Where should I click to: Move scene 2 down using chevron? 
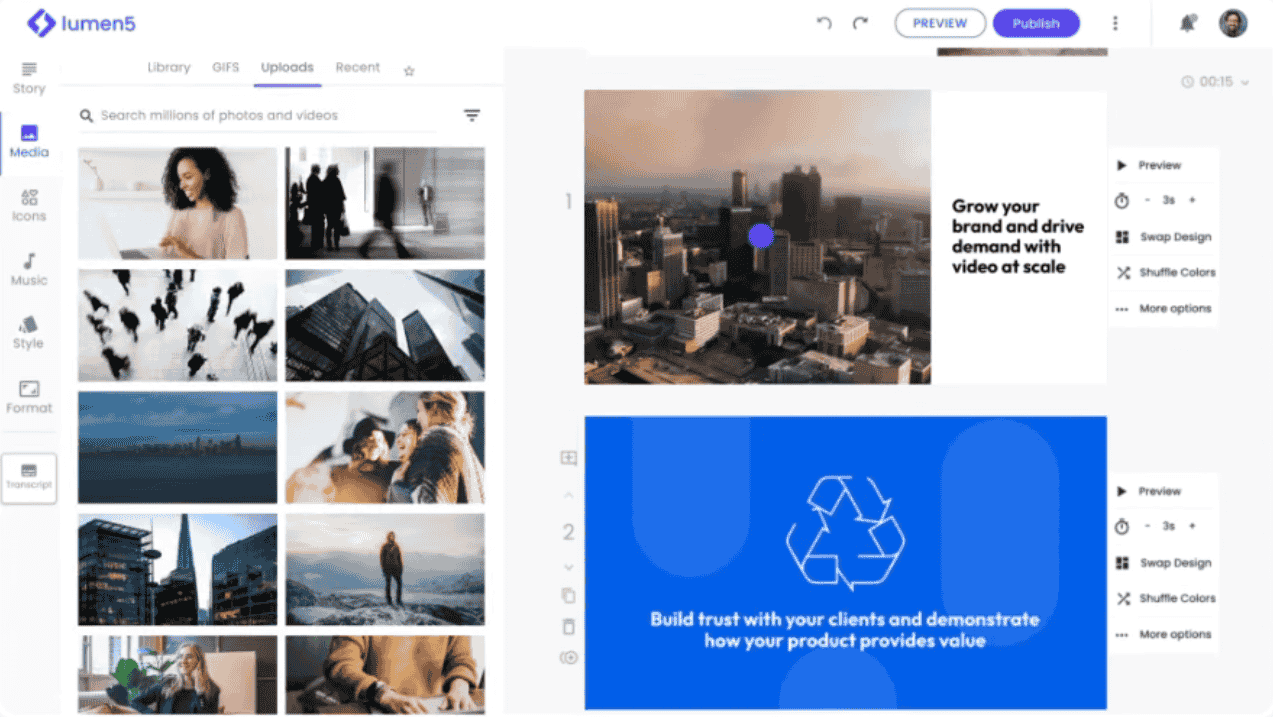568,566
